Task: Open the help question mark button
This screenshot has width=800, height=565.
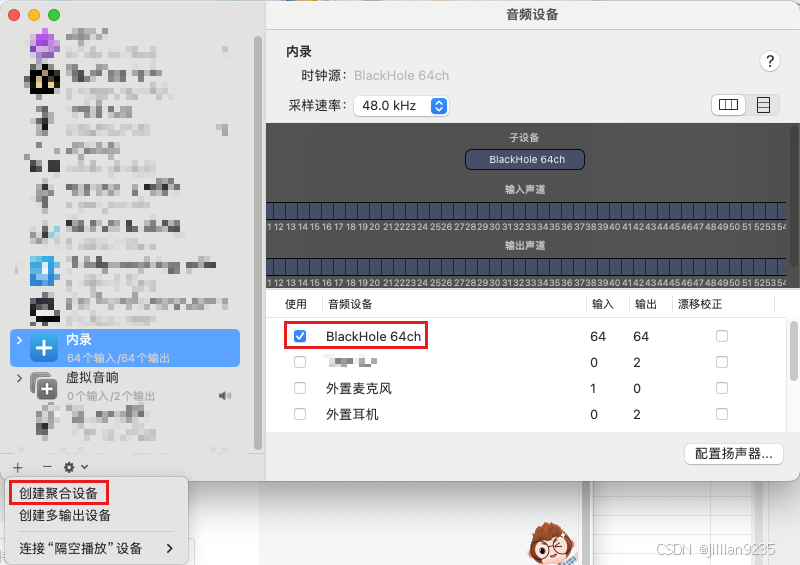Action: pos(769,61)
